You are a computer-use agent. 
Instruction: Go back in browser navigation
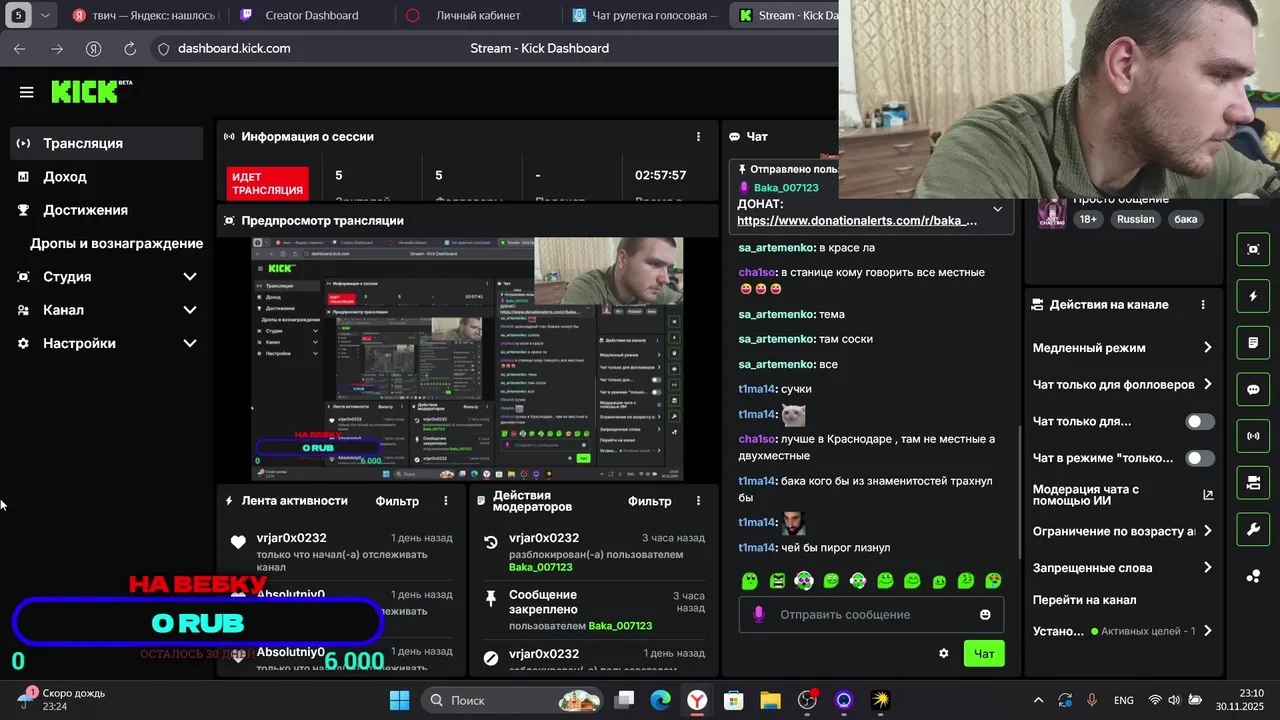[20, 48]
